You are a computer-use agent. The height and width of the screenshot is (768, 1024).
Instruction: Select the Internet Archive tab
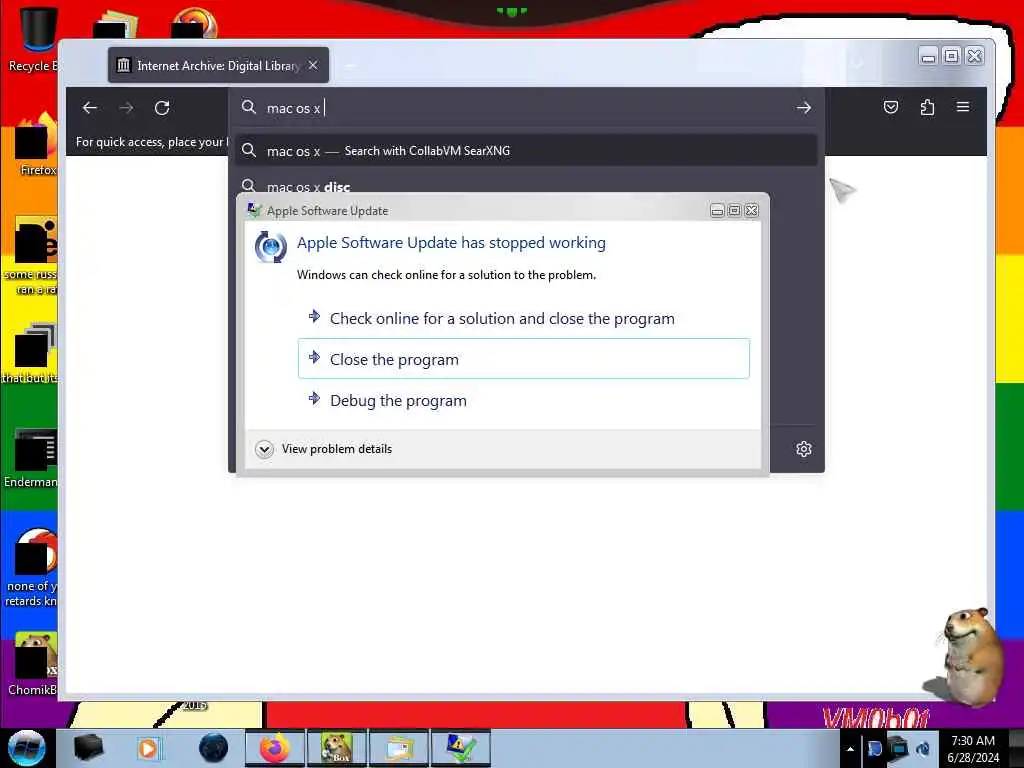(x=218, y=65)
